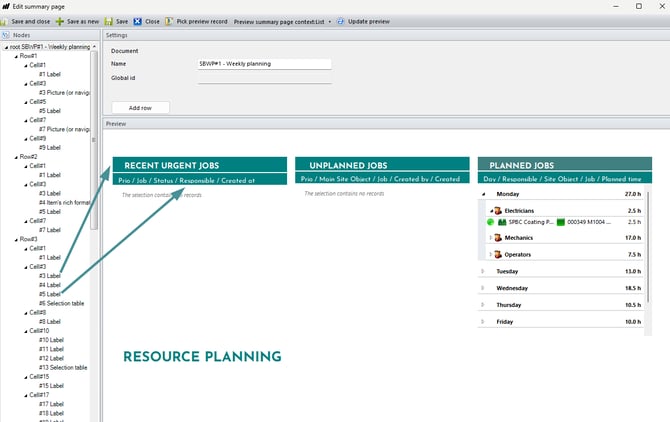The image size is (670, 422).
Task: Click the Name input field
Action: click(x=264, y=64)
